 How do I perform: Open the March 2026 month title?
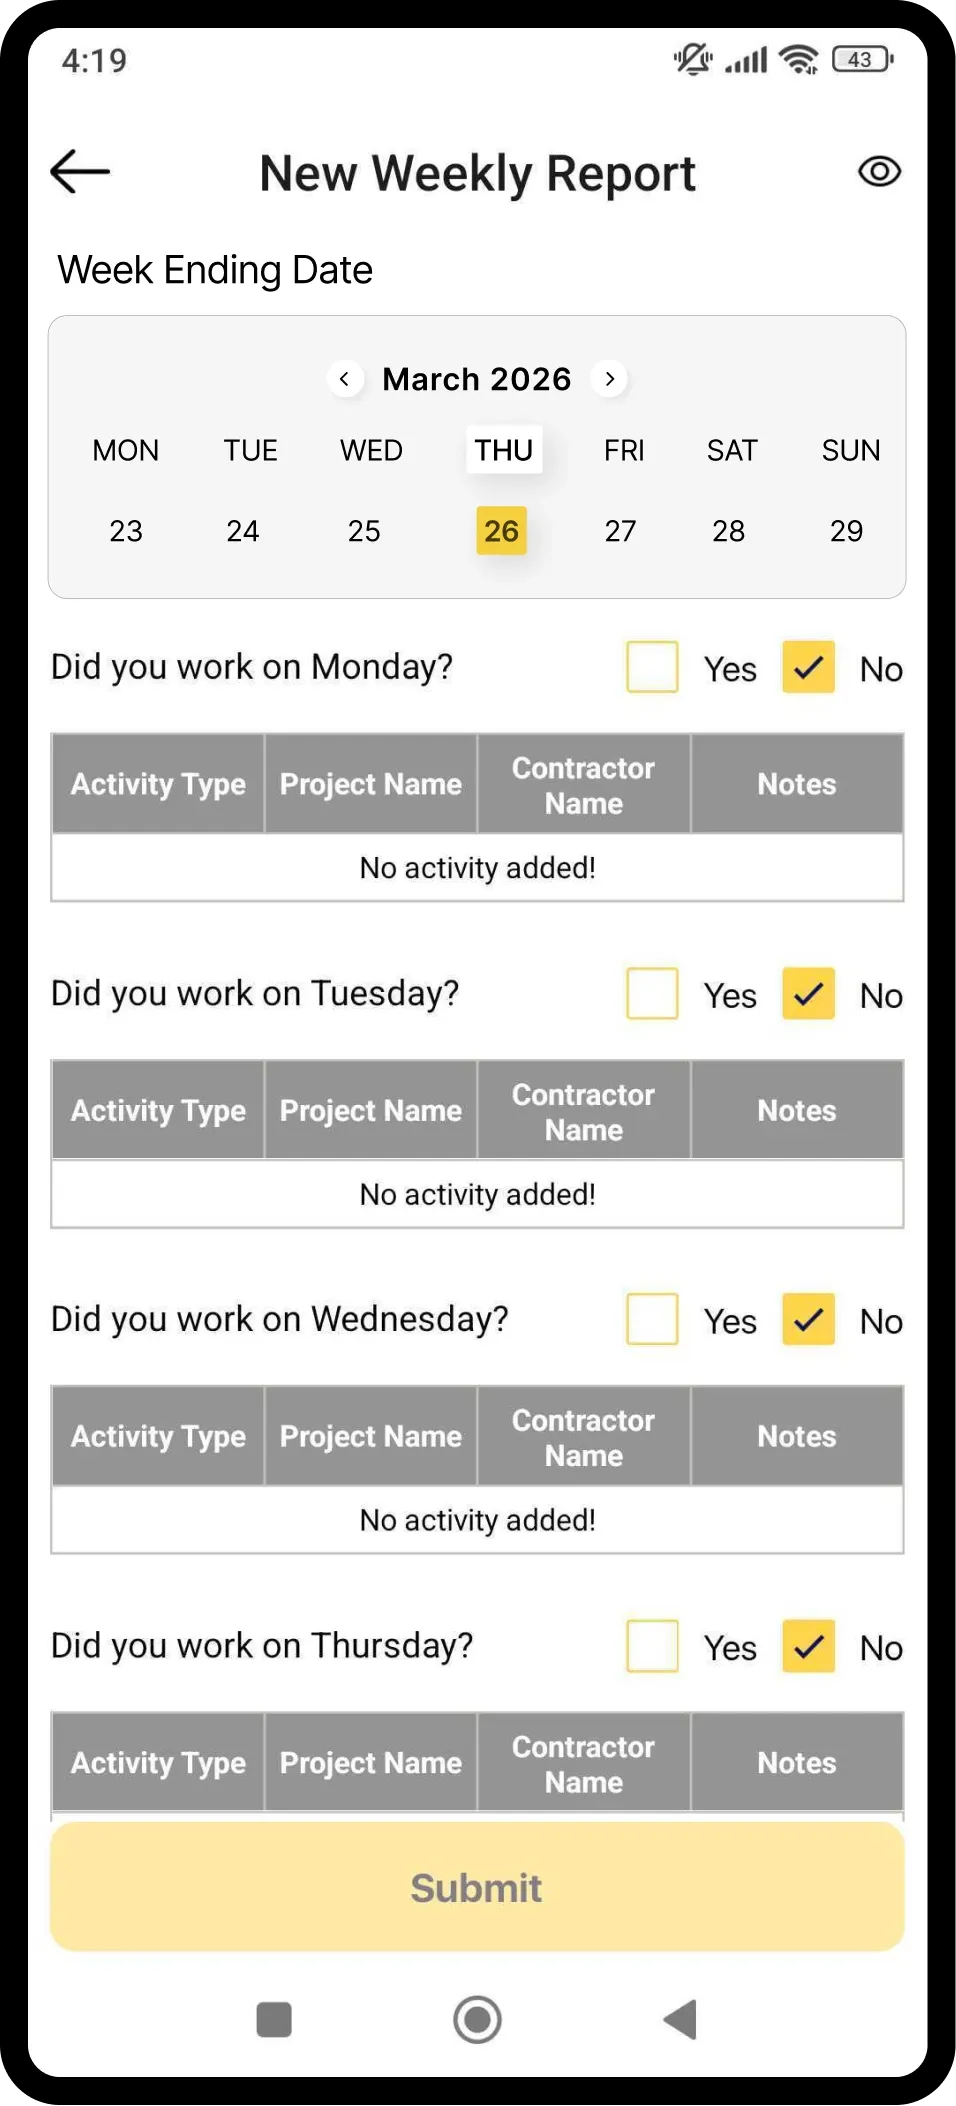click(477, 379)
